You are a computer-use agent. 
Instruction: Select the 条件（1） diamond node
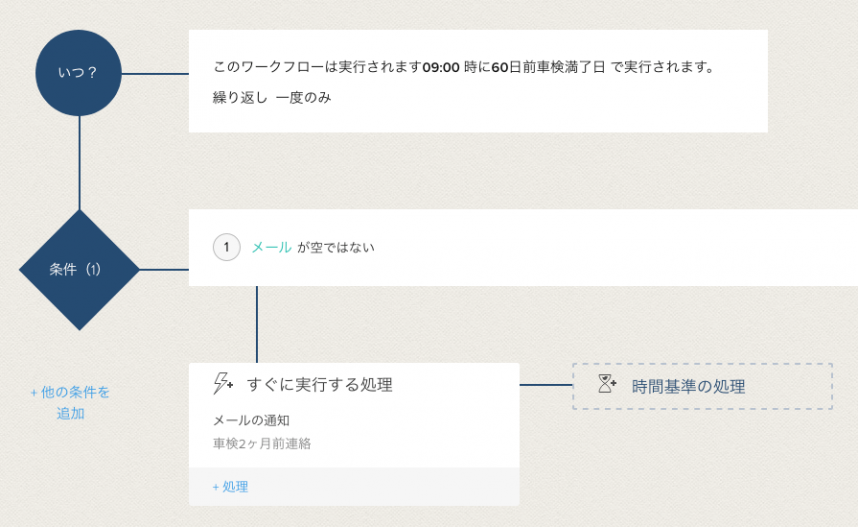pyautogui.click(x=78, y=269)
